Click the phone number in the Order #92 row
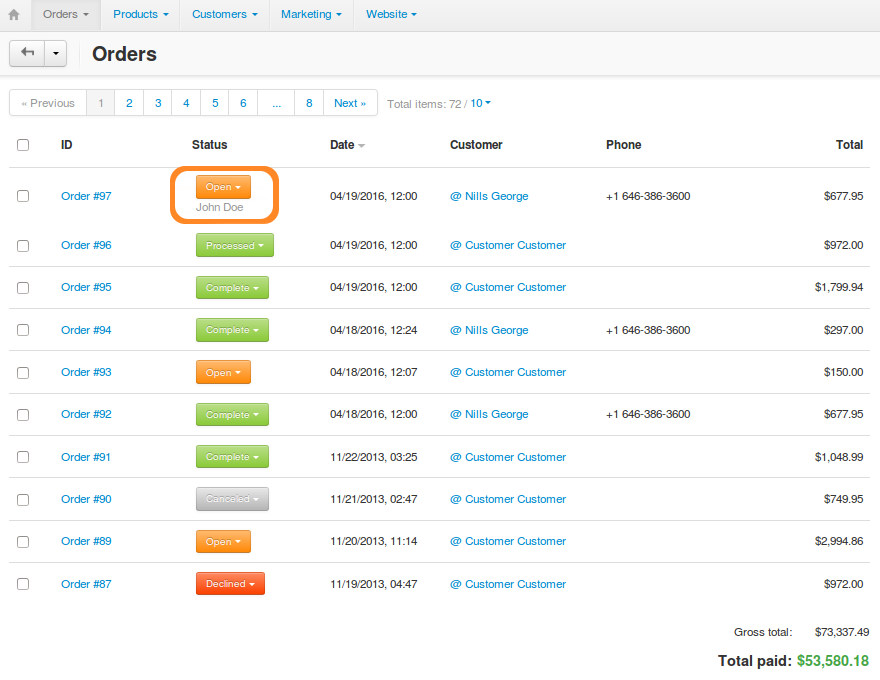This screenshot has width=880, height=680. 648,414
